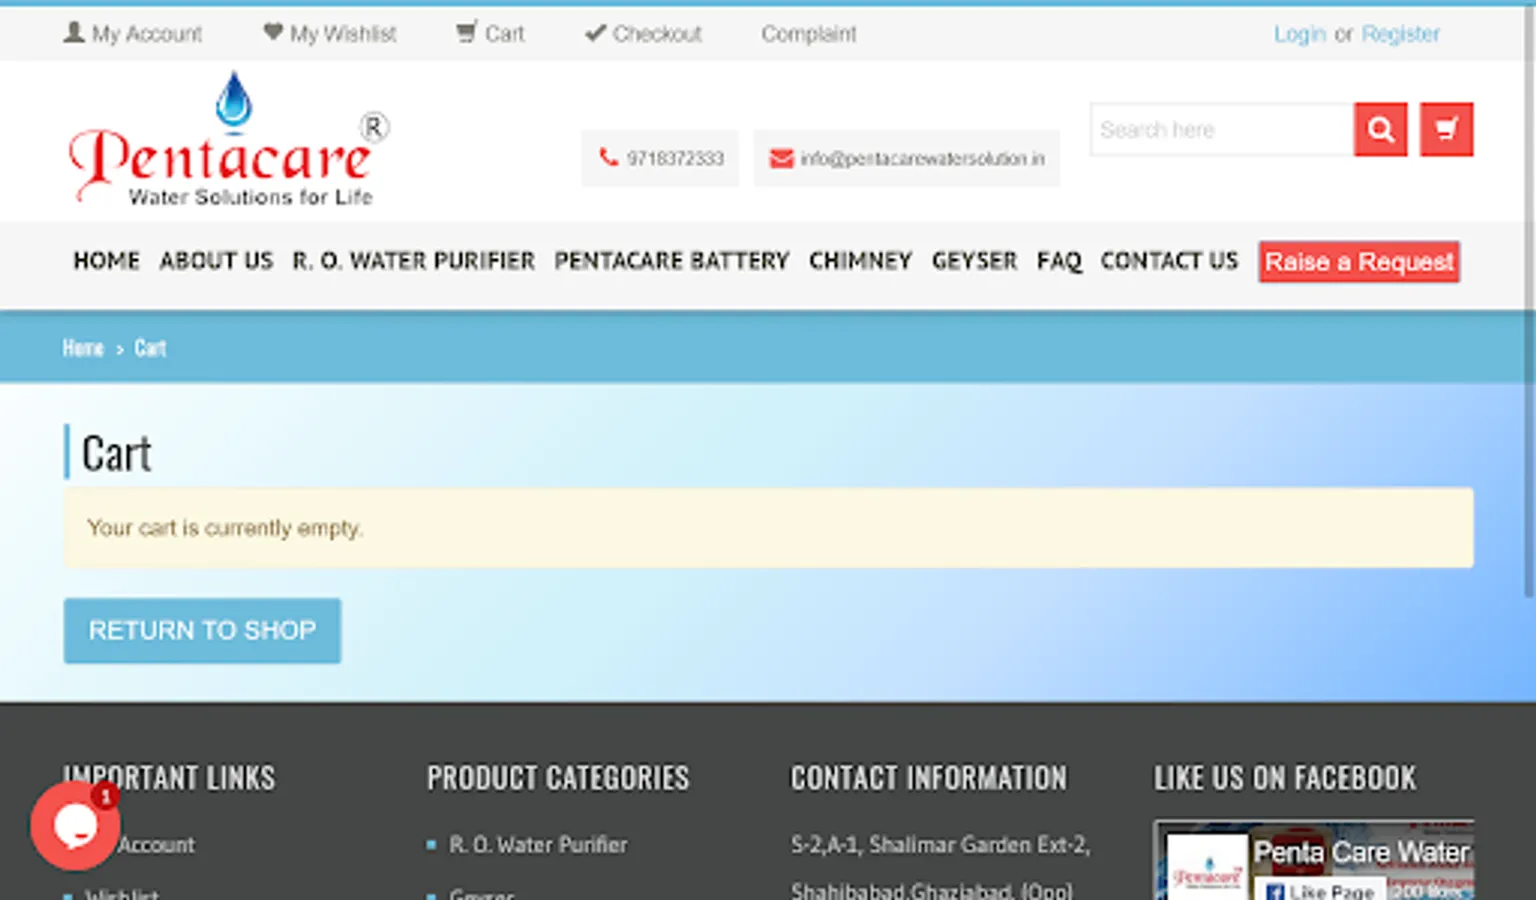Click the envelope icon beside the email
Screen dimensions: 1536x900
(782, 158)
